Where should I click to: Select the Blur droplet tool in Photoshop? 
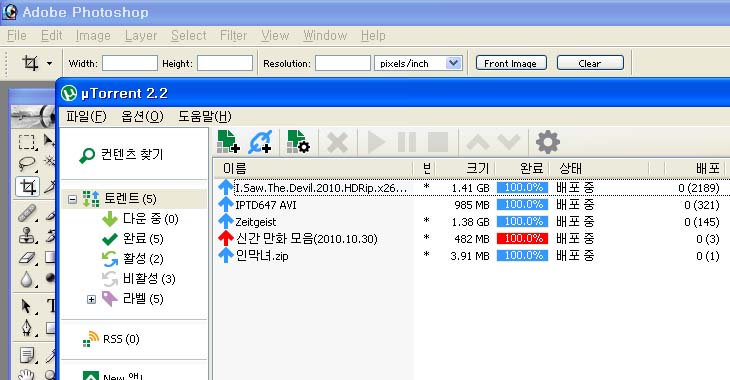tap(27, 279)
